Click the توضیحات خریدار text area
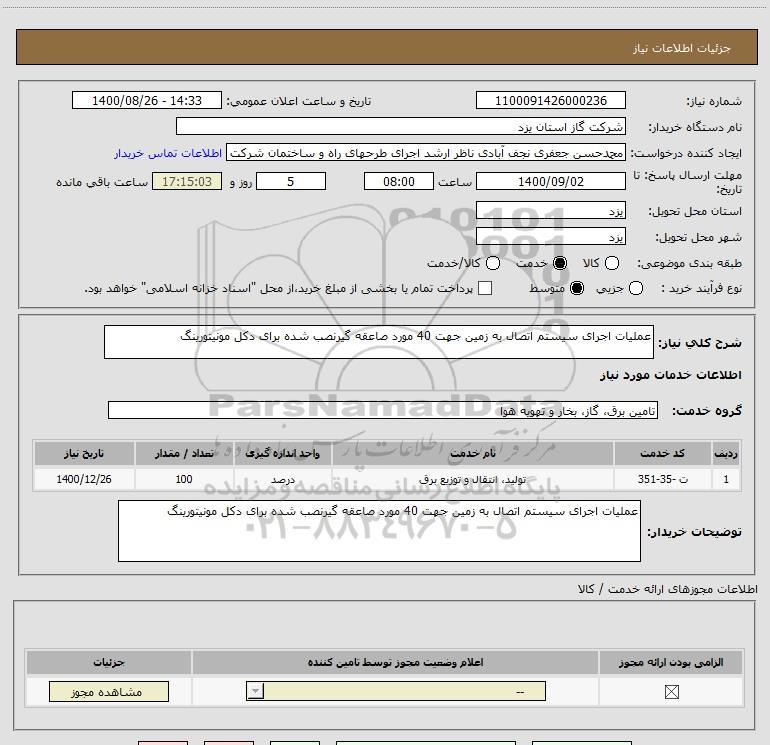The image size is (770, 745). 379,531
